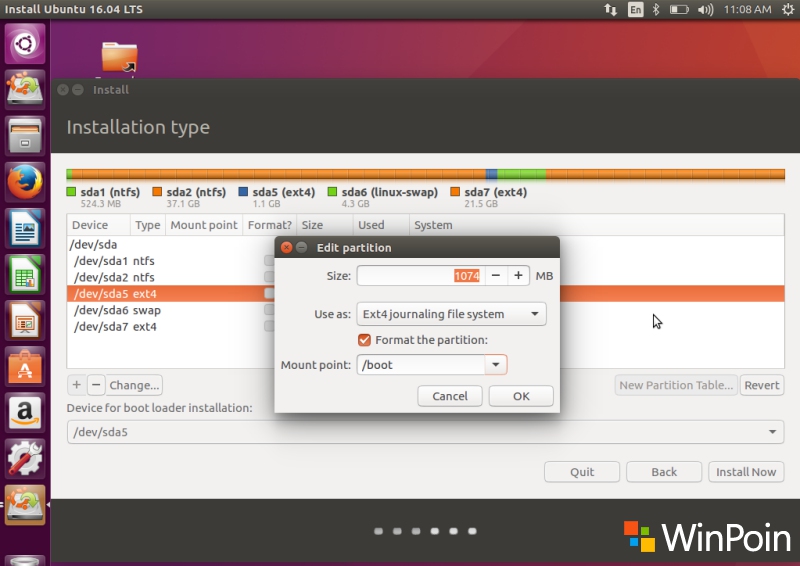Toggle format checkbox for /dev/sda7
The image size is (800, 566).
269,326
